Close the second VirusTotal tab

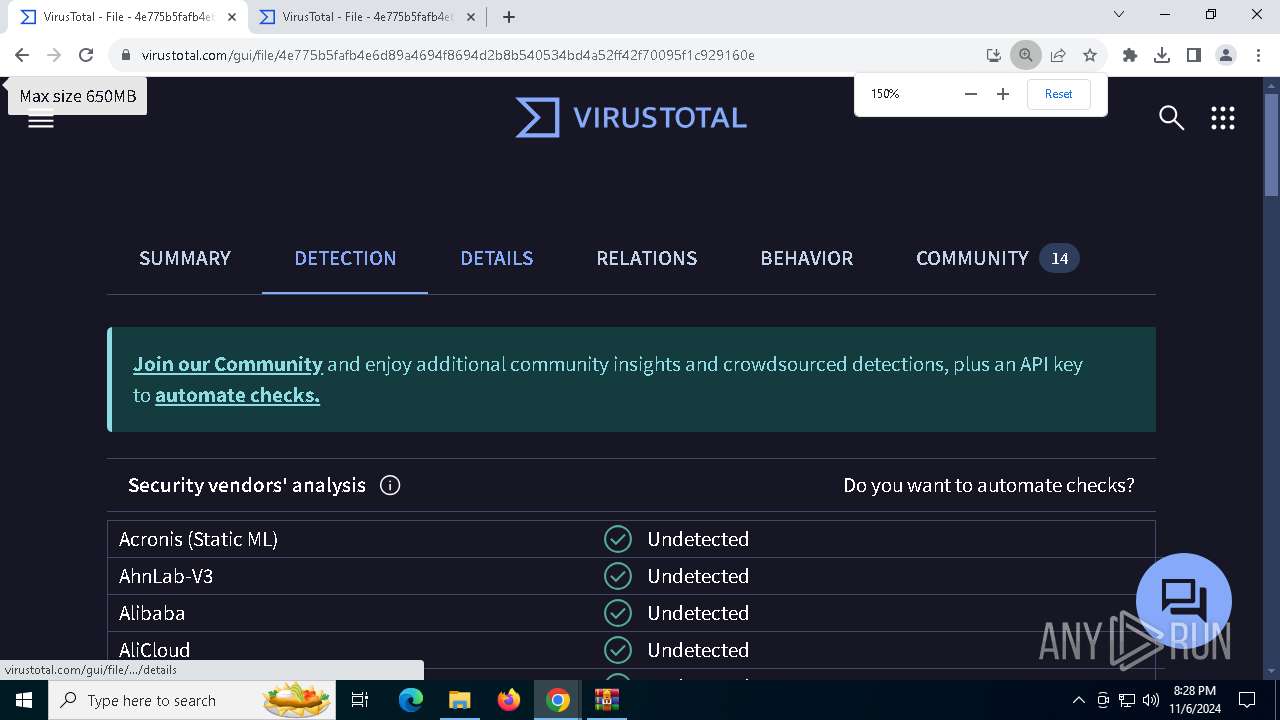coord(472,16)
